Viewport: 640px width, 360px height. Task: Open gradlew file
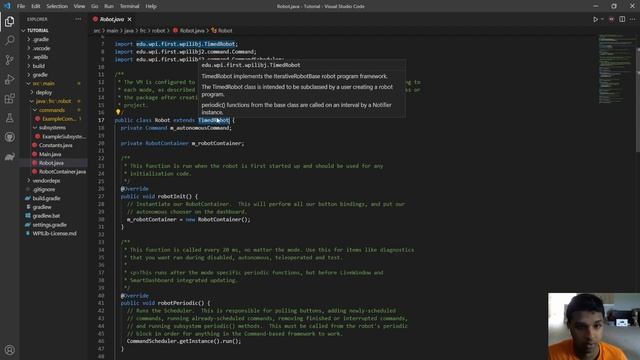pyautogui.click(x=53, y=207)
